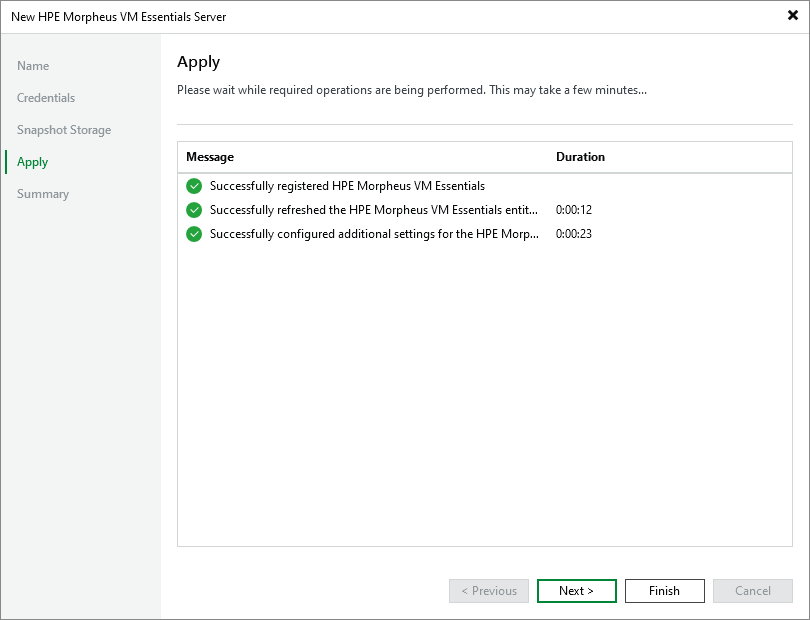Click the New HPE Morpheus VM Essentials Server title
Viewport: 810px width, 620px height.
pos(119,17)
